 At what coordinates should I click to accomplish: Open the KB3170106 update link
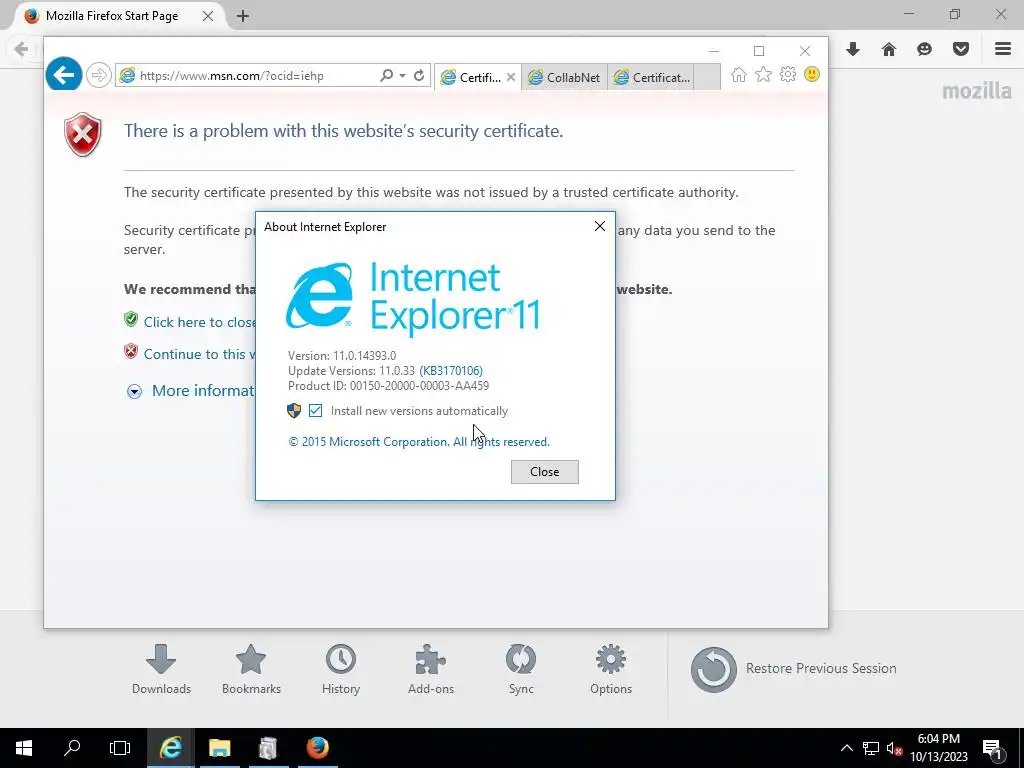pyautogui.click(x=451, y=371)
